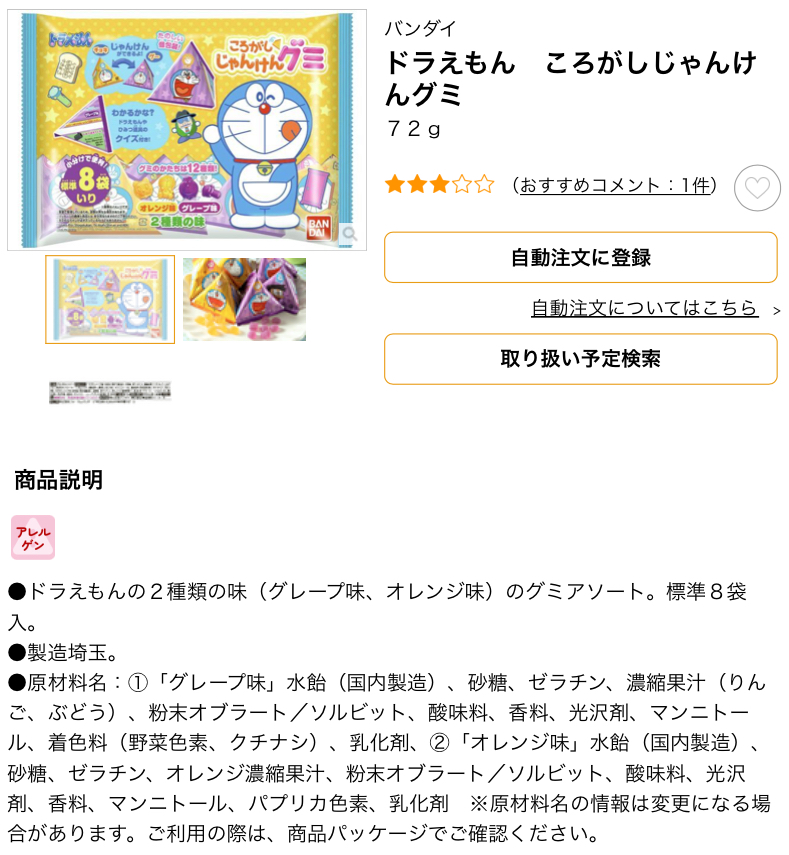Click the 商品説明 section heading
Image resolution: width=789 pixels, height=855 pixels.
[58, 480]
